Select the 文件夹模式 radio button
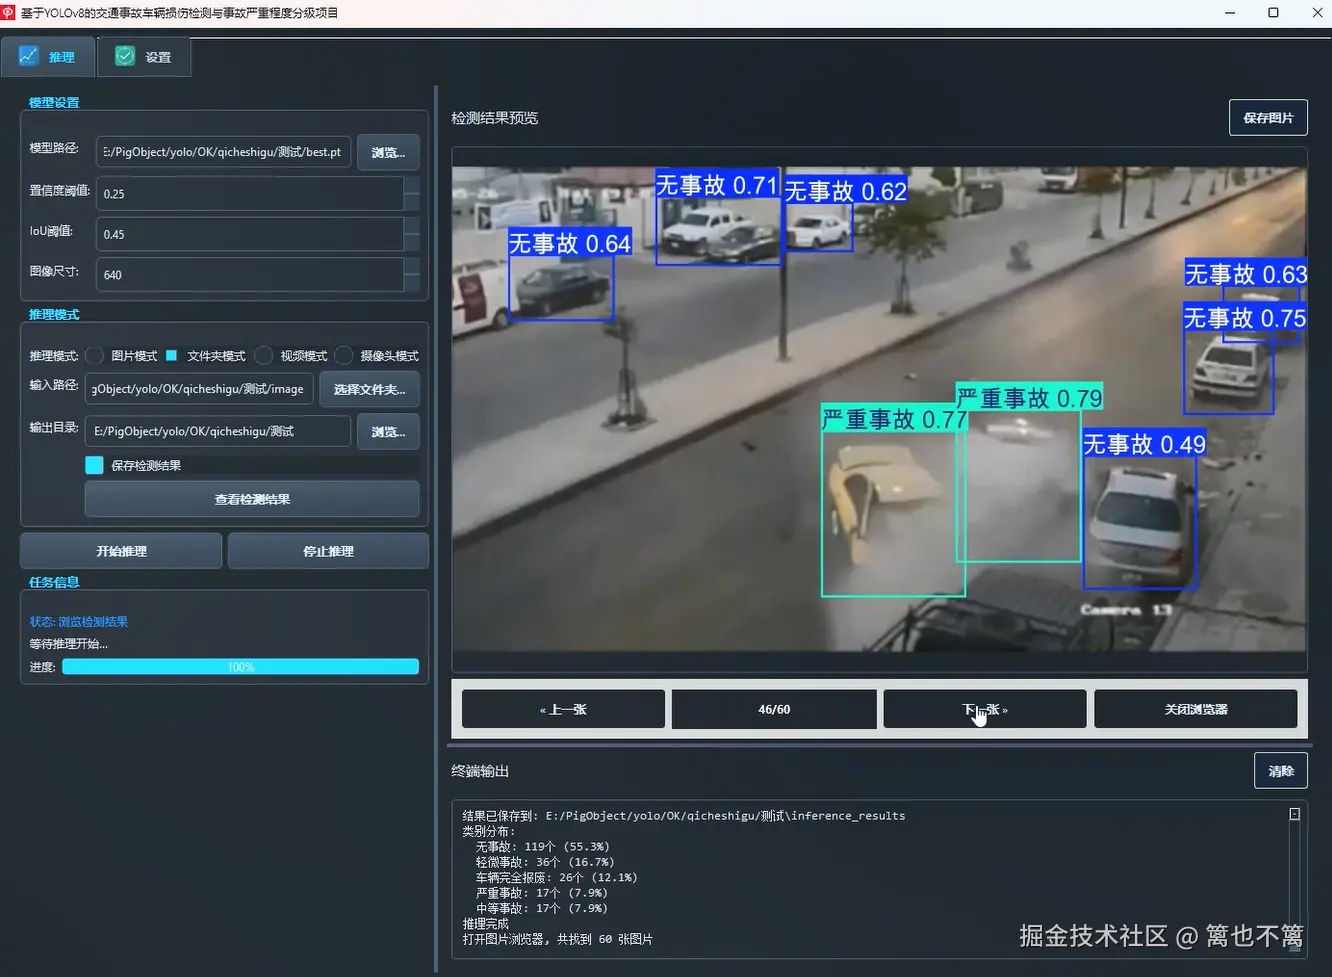The width and height of the screenshot is (1332, 977). [171, 355]
